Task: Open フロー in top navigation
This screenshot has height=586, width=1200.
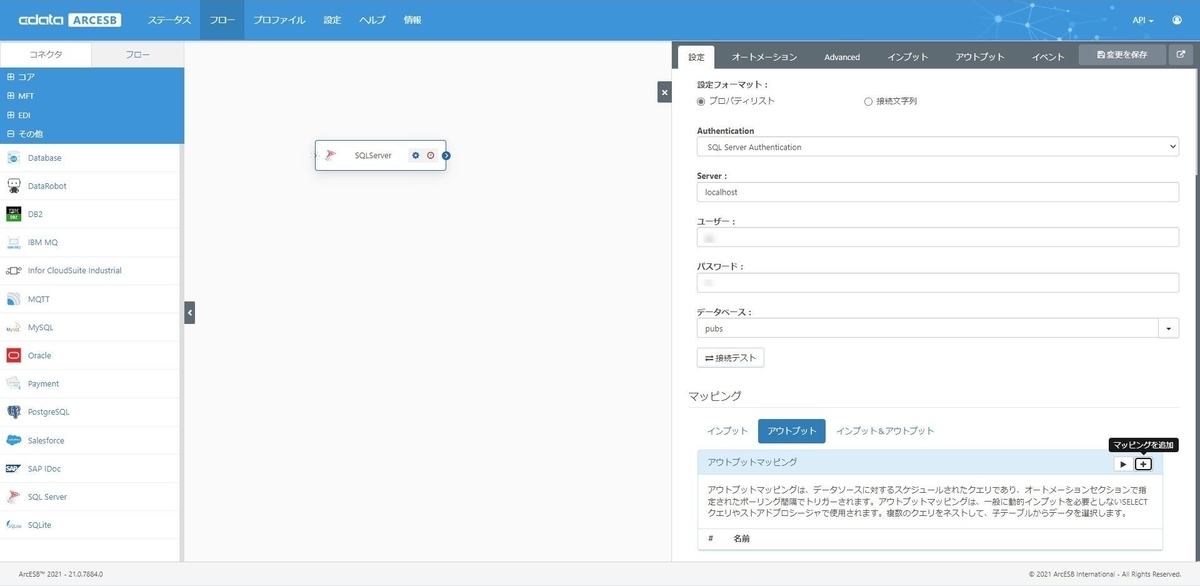Action: (222, 20)
